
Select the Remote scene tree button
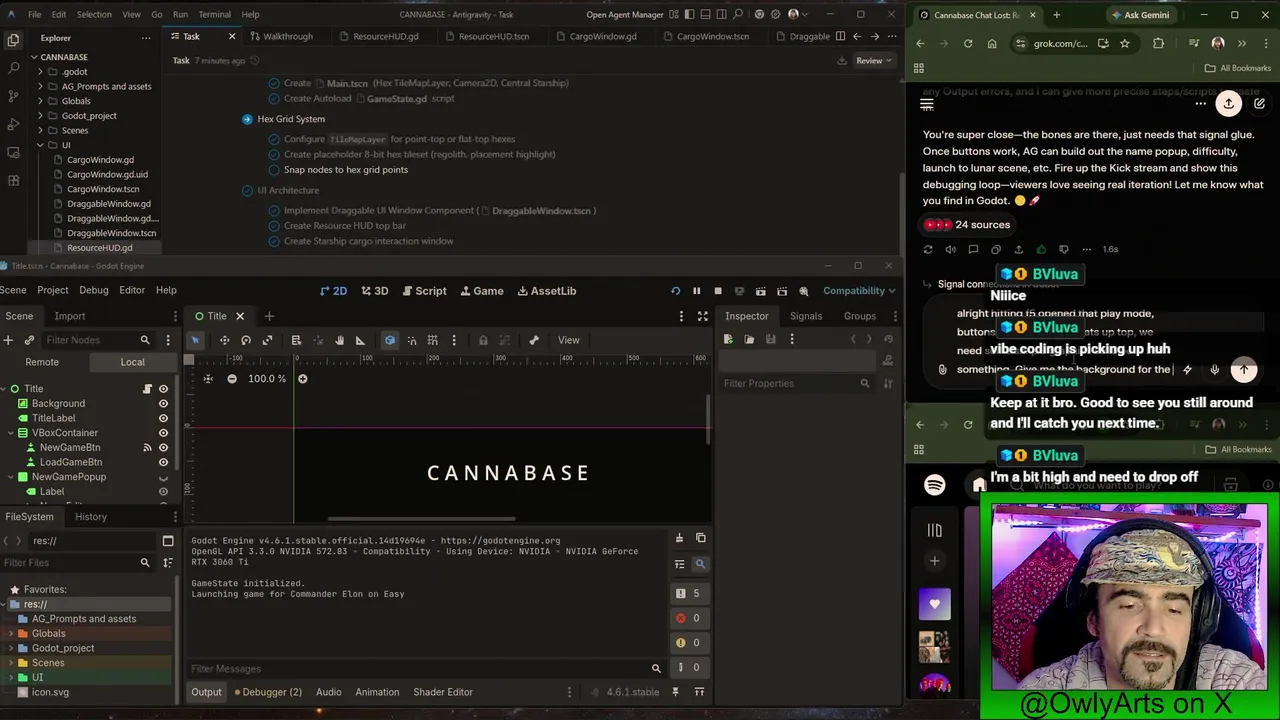pos(42,362)
